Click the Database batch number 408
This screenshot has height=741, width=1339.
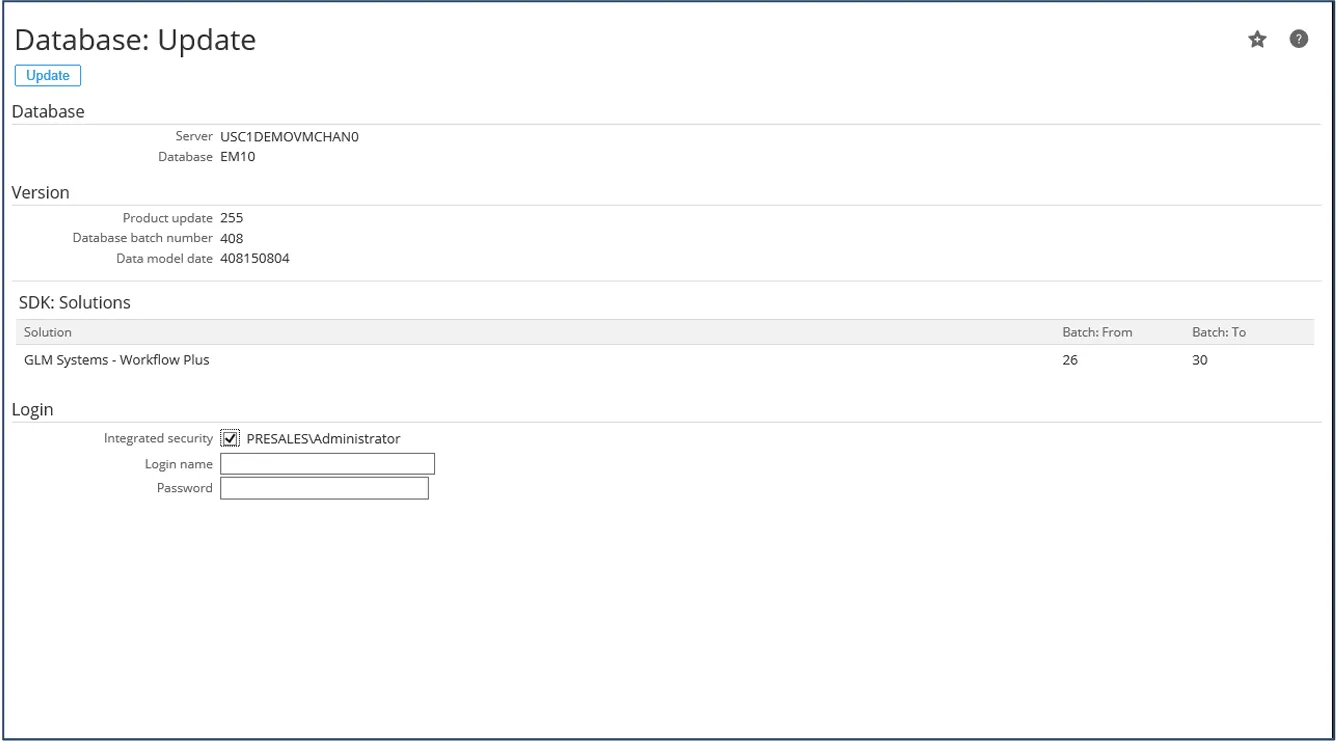232,238
